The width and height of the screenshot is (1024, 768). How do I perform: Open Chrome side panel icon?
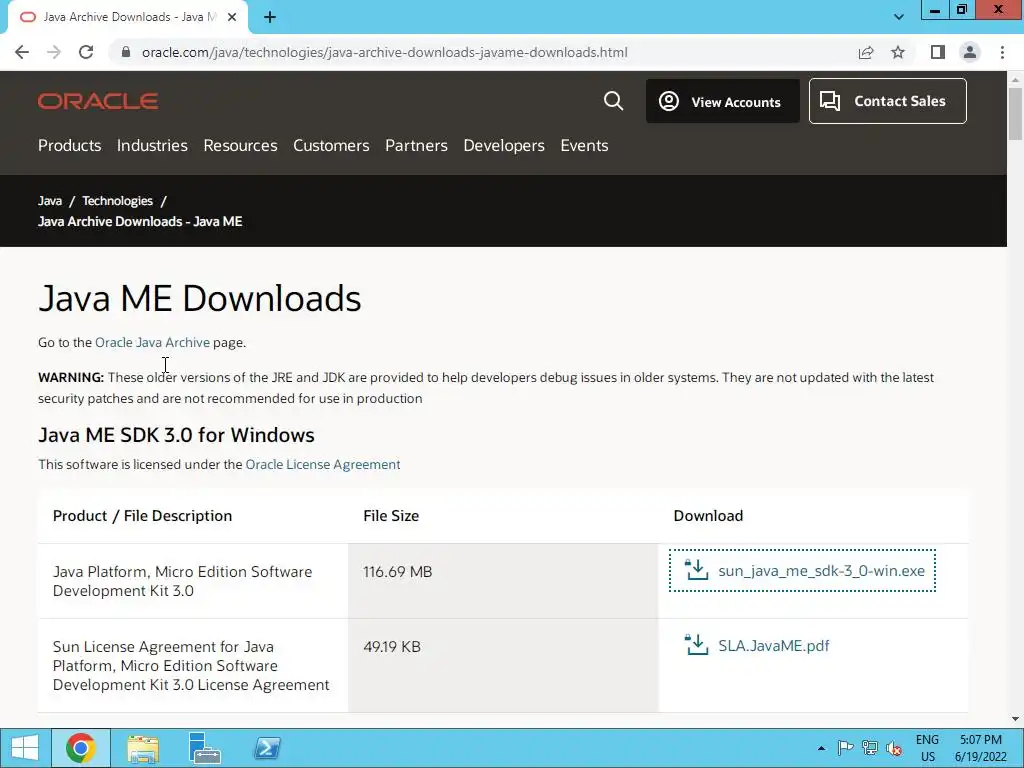coord(938,52)
